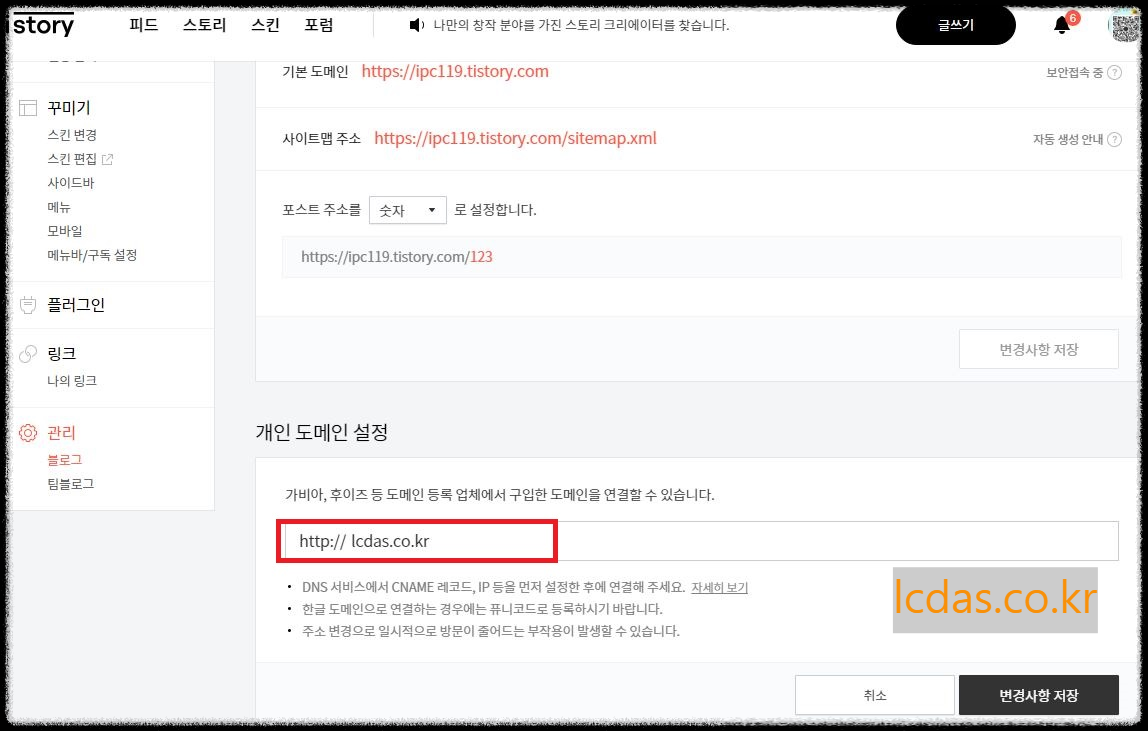Select 블로그 under 관리
This screenshot has height=731, width=1148.
(x=64, y=460)
